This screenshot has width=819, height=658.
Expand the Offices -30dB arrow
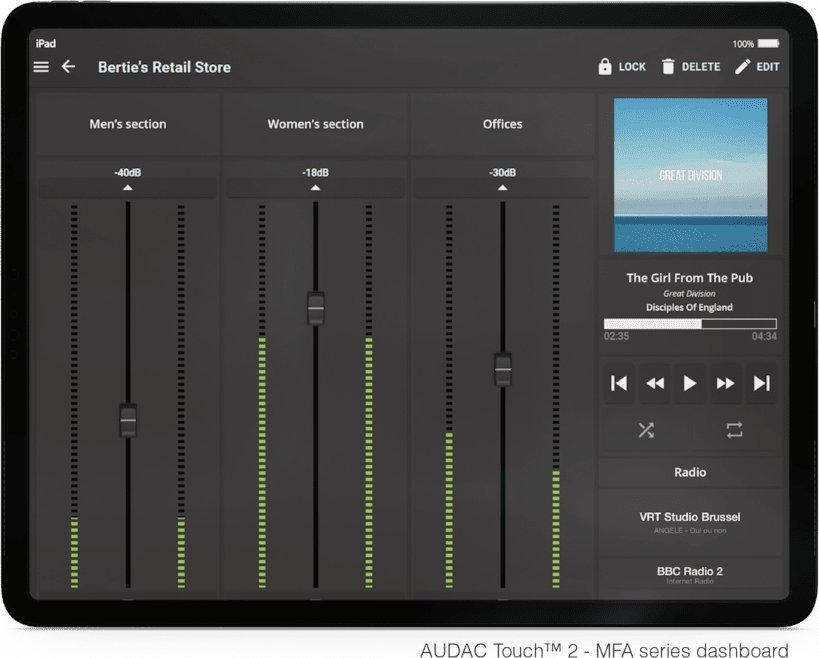coord(502,187)
